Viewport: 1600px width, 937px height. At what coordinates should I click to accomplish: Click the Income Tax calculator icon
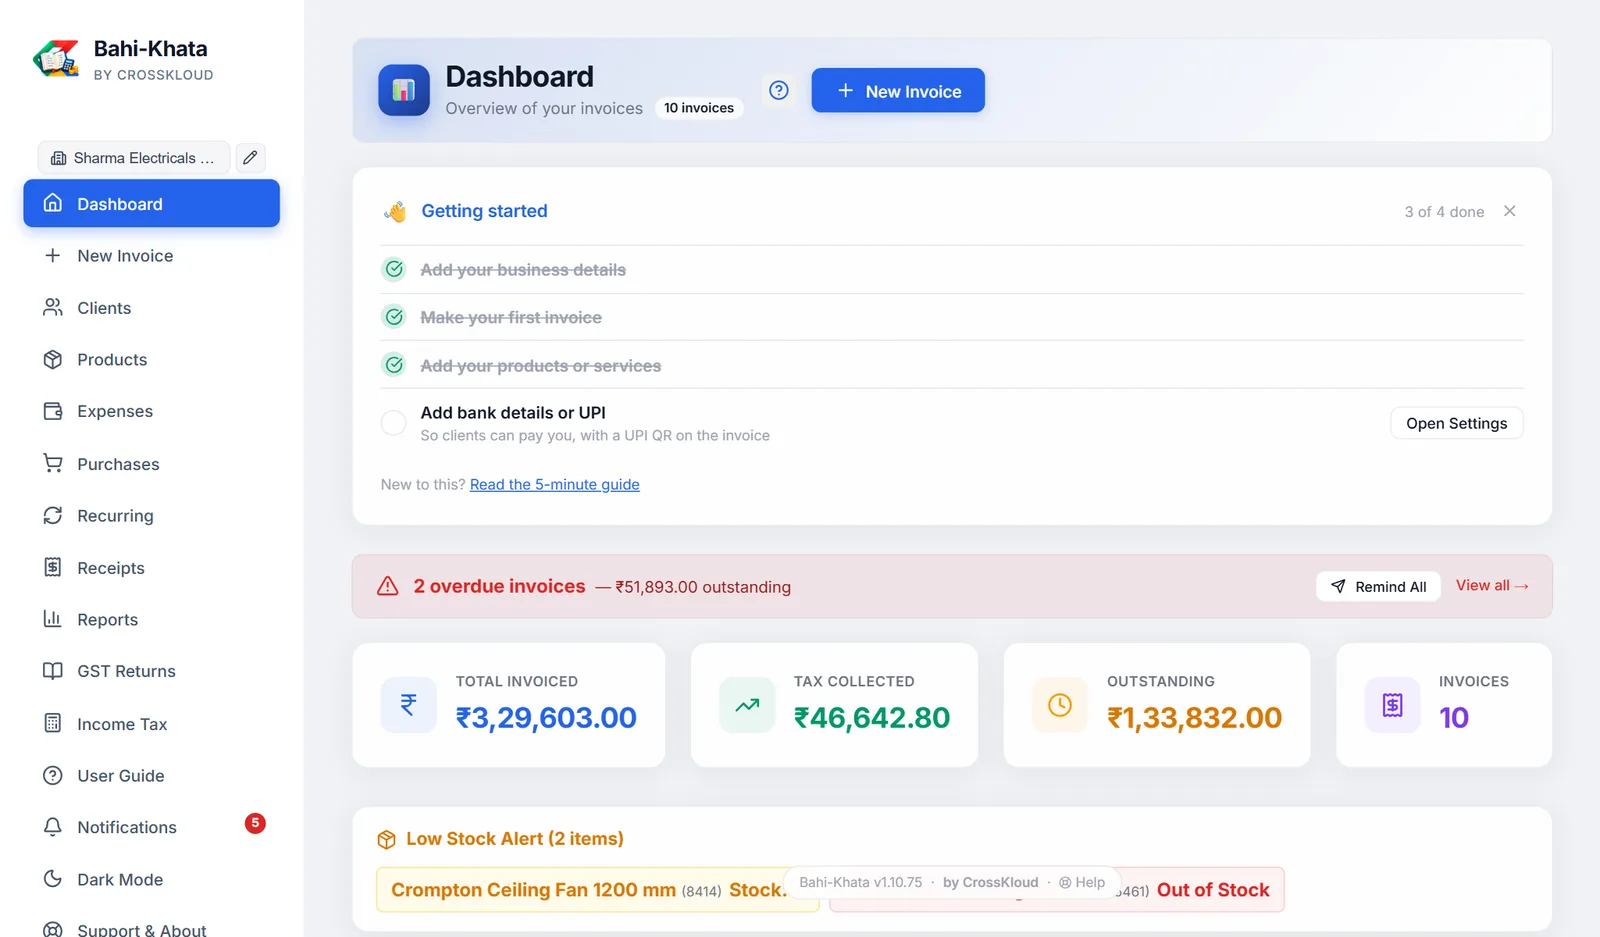pyautogui.click(x=53, y=723)
